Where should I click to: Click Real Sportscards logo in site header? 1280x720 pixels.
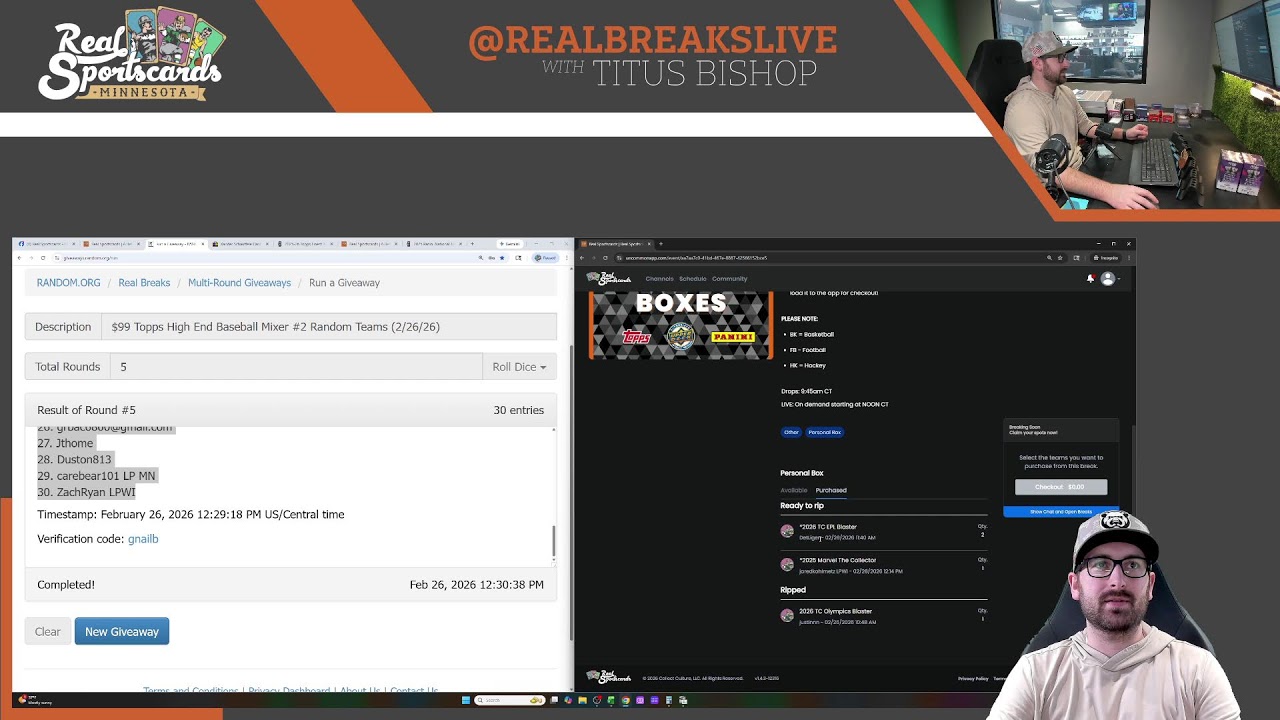(x=609, y=278)
